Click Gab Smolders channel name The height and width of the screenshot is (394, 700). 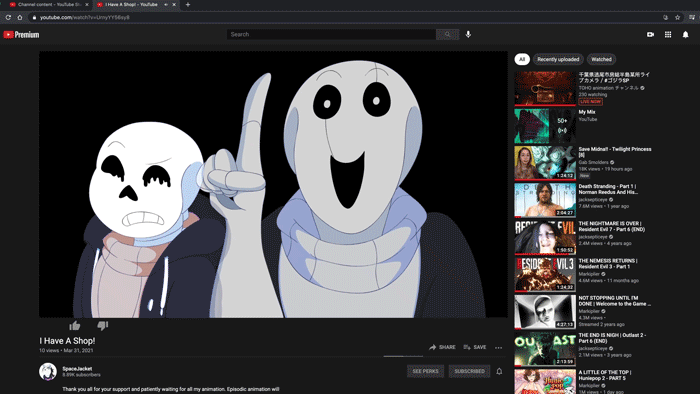(x=593, y=162)
